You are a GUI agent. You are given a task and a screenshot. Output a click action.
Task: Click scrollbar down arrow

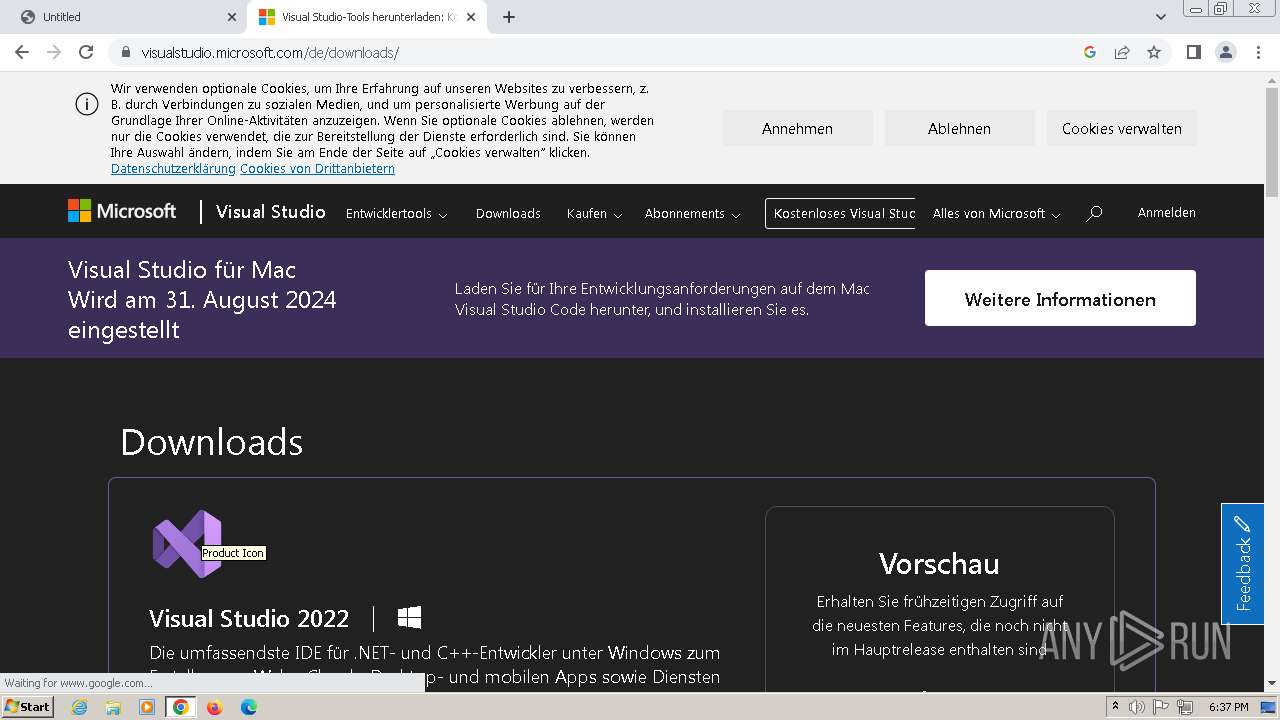1272,684
